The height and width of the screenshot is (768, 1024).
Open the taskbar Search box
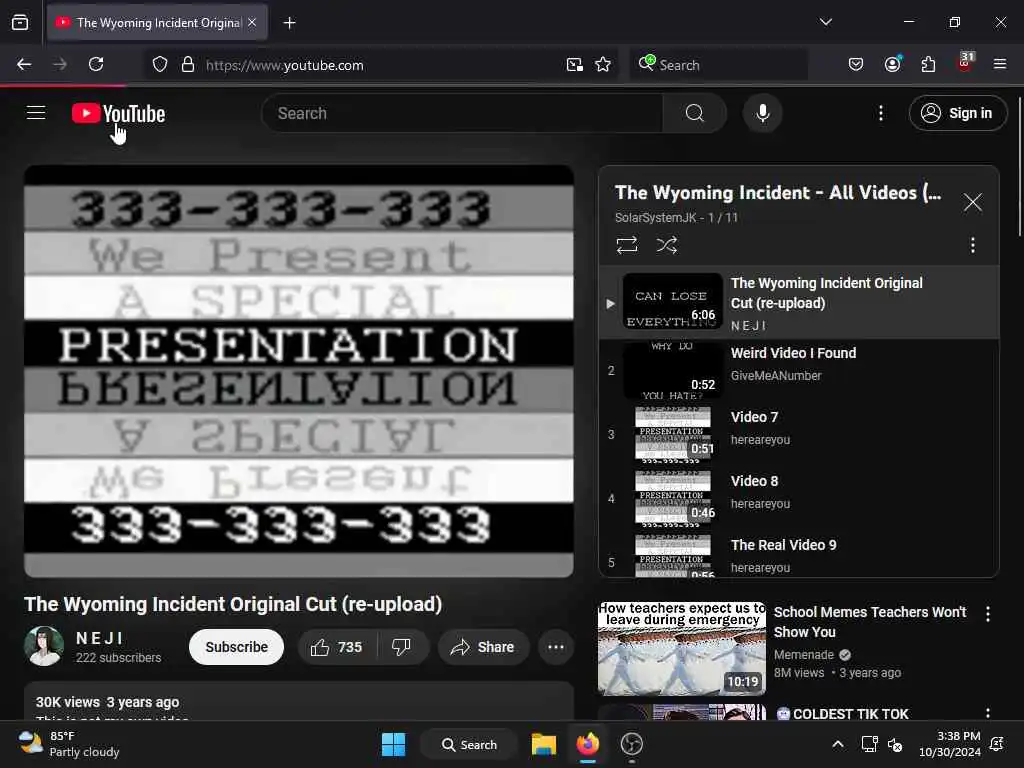pos(470,744)
